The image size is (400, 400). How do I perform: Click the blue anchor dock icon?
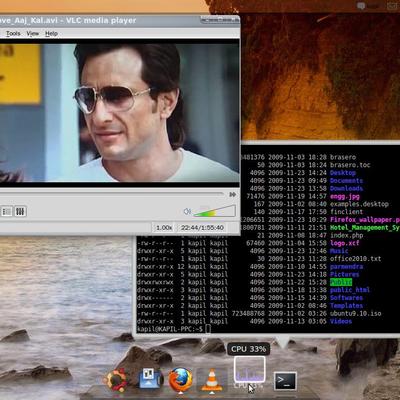150,379
